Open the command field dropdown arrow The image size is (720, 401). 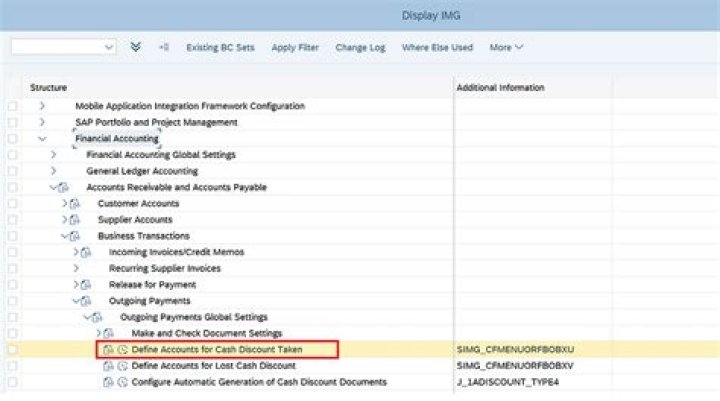click(109, 47)
